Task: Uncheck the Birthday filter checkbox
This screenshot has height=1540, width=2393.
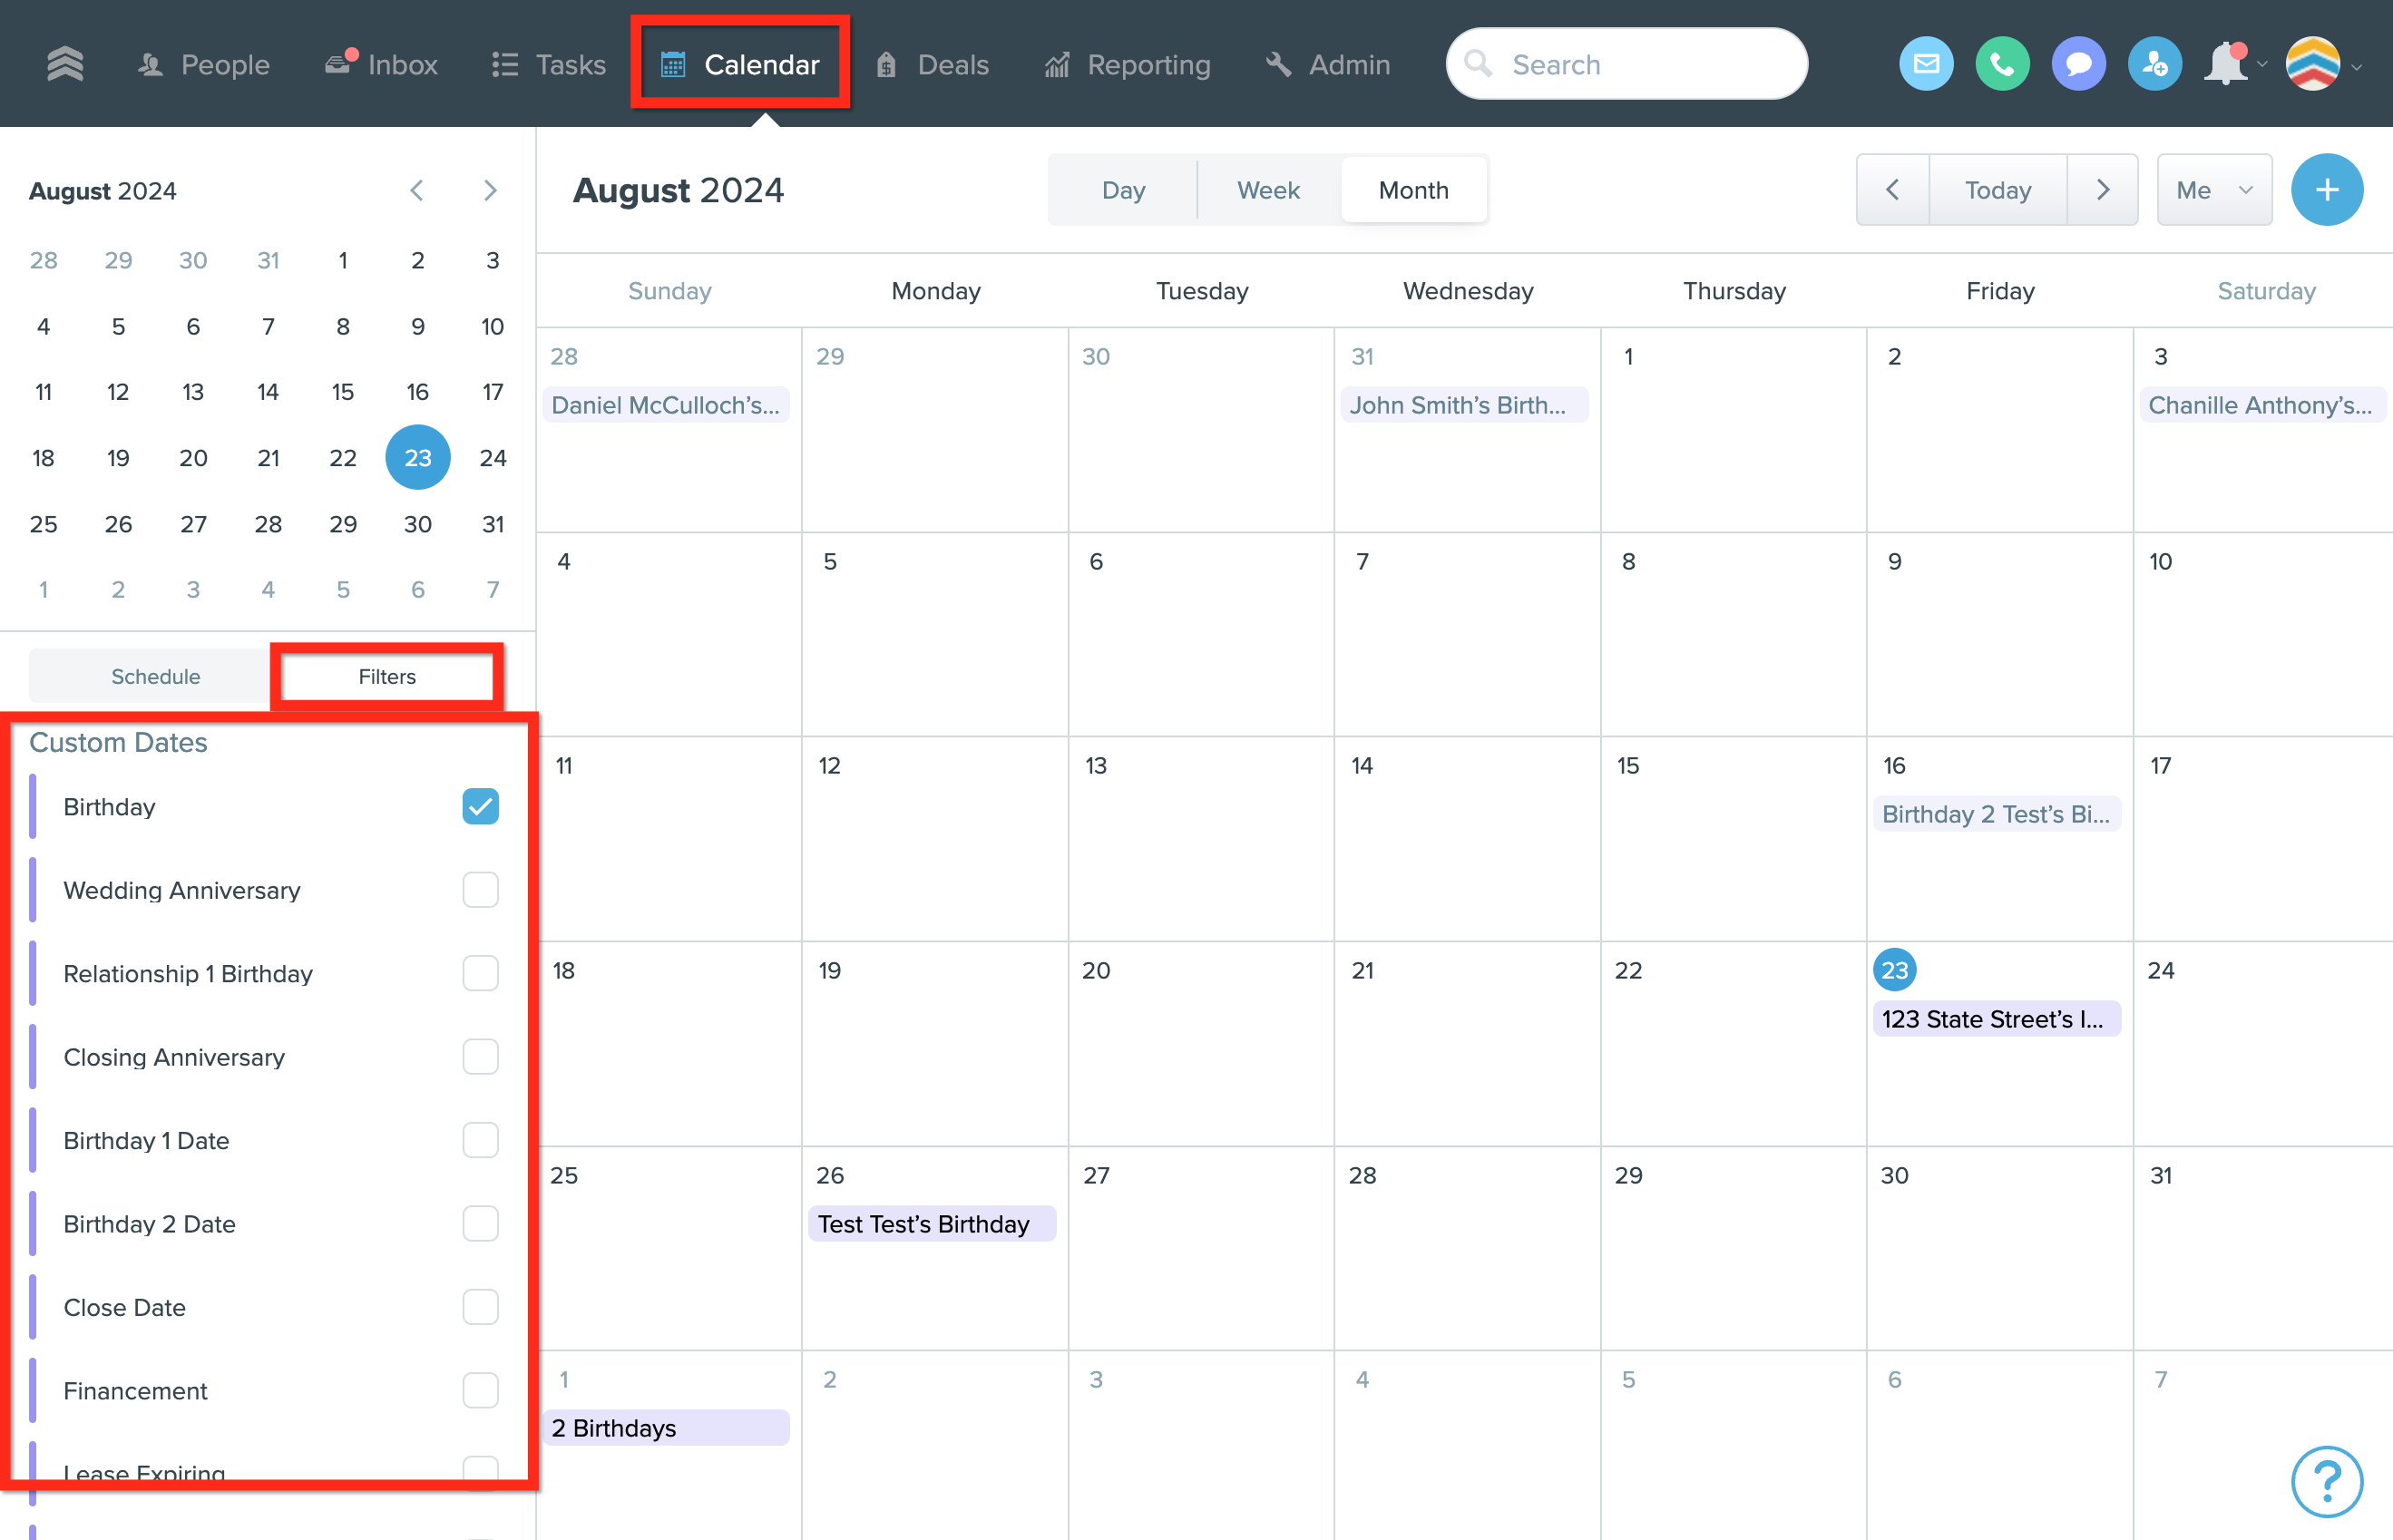Action: 480,806
